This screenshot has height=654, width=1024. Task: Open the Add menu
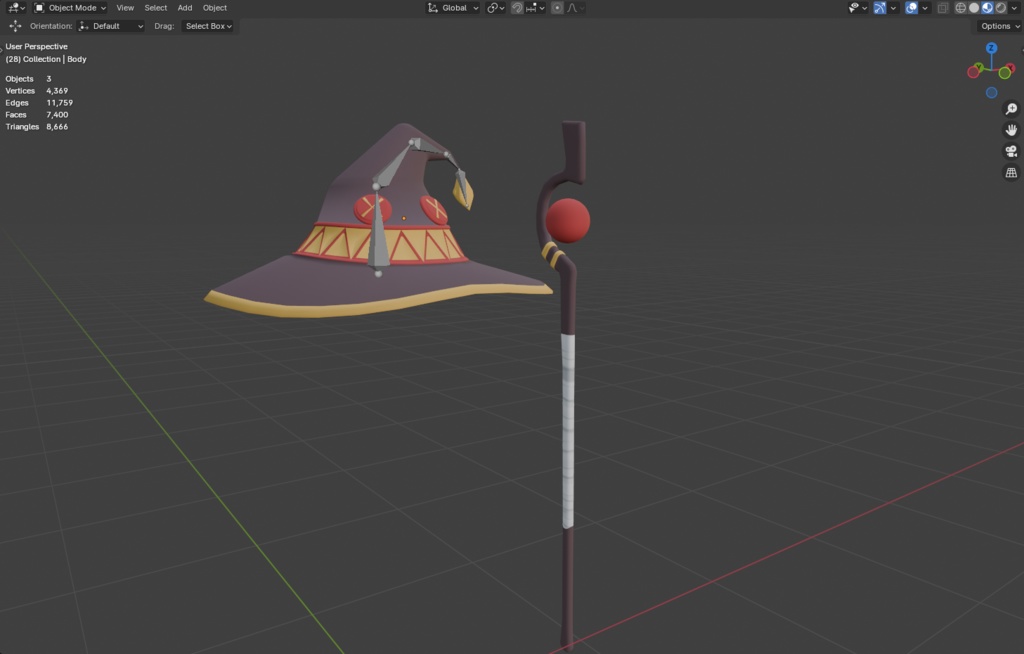pos(184,7)
